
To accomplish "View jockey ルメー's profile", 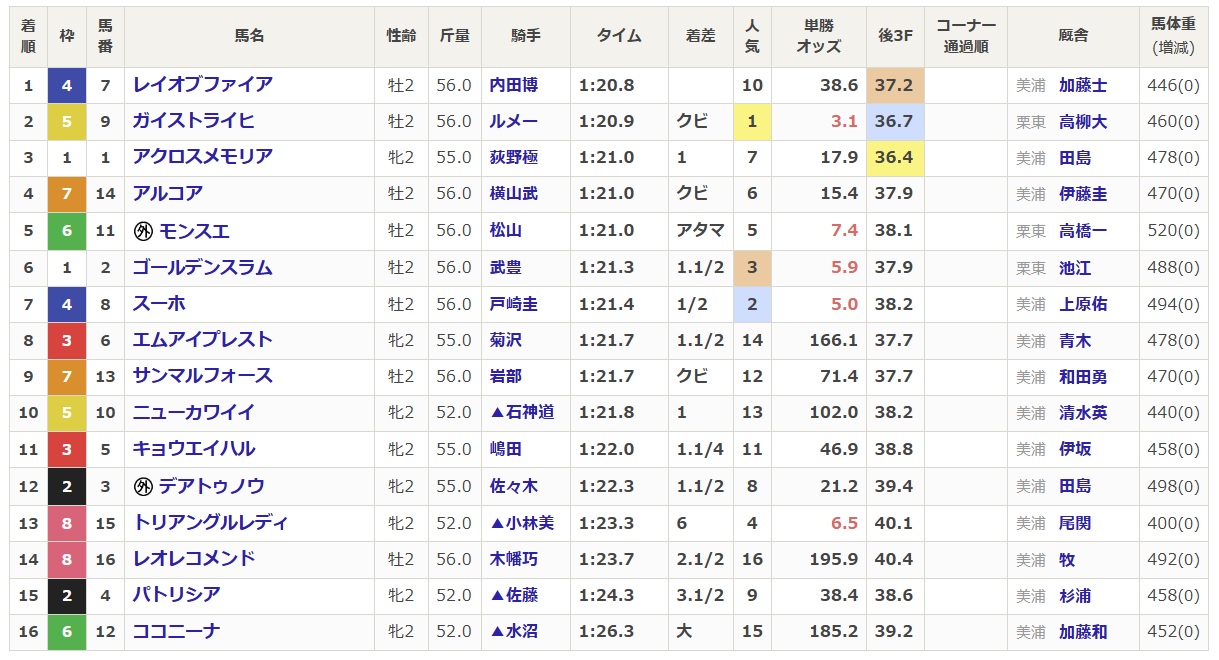I will 514,122.
